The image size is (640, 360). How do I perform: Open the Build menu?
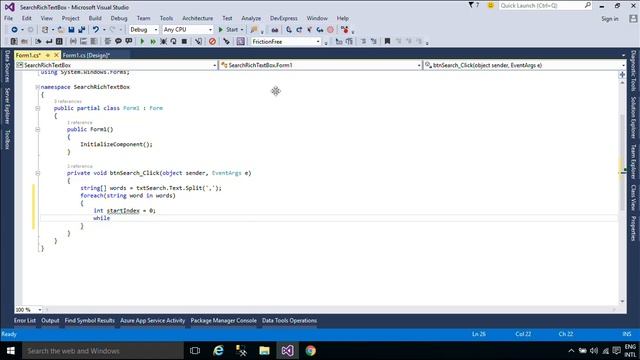95,18
